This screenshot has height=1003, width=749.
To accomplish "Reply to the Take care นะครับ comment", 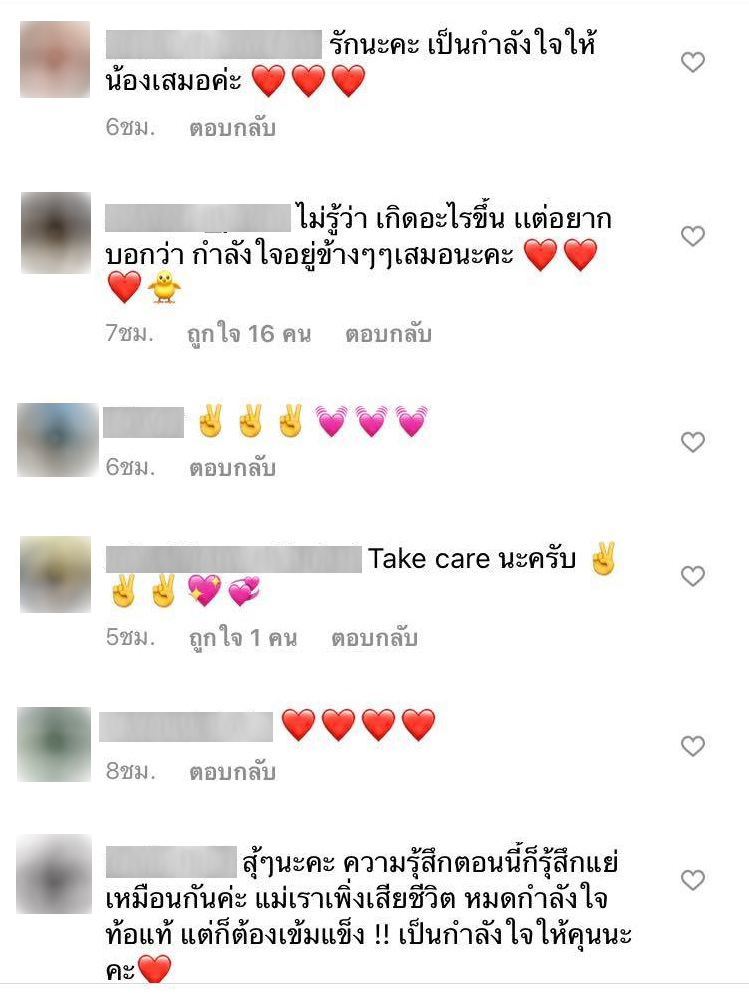I will coord(374,638).
